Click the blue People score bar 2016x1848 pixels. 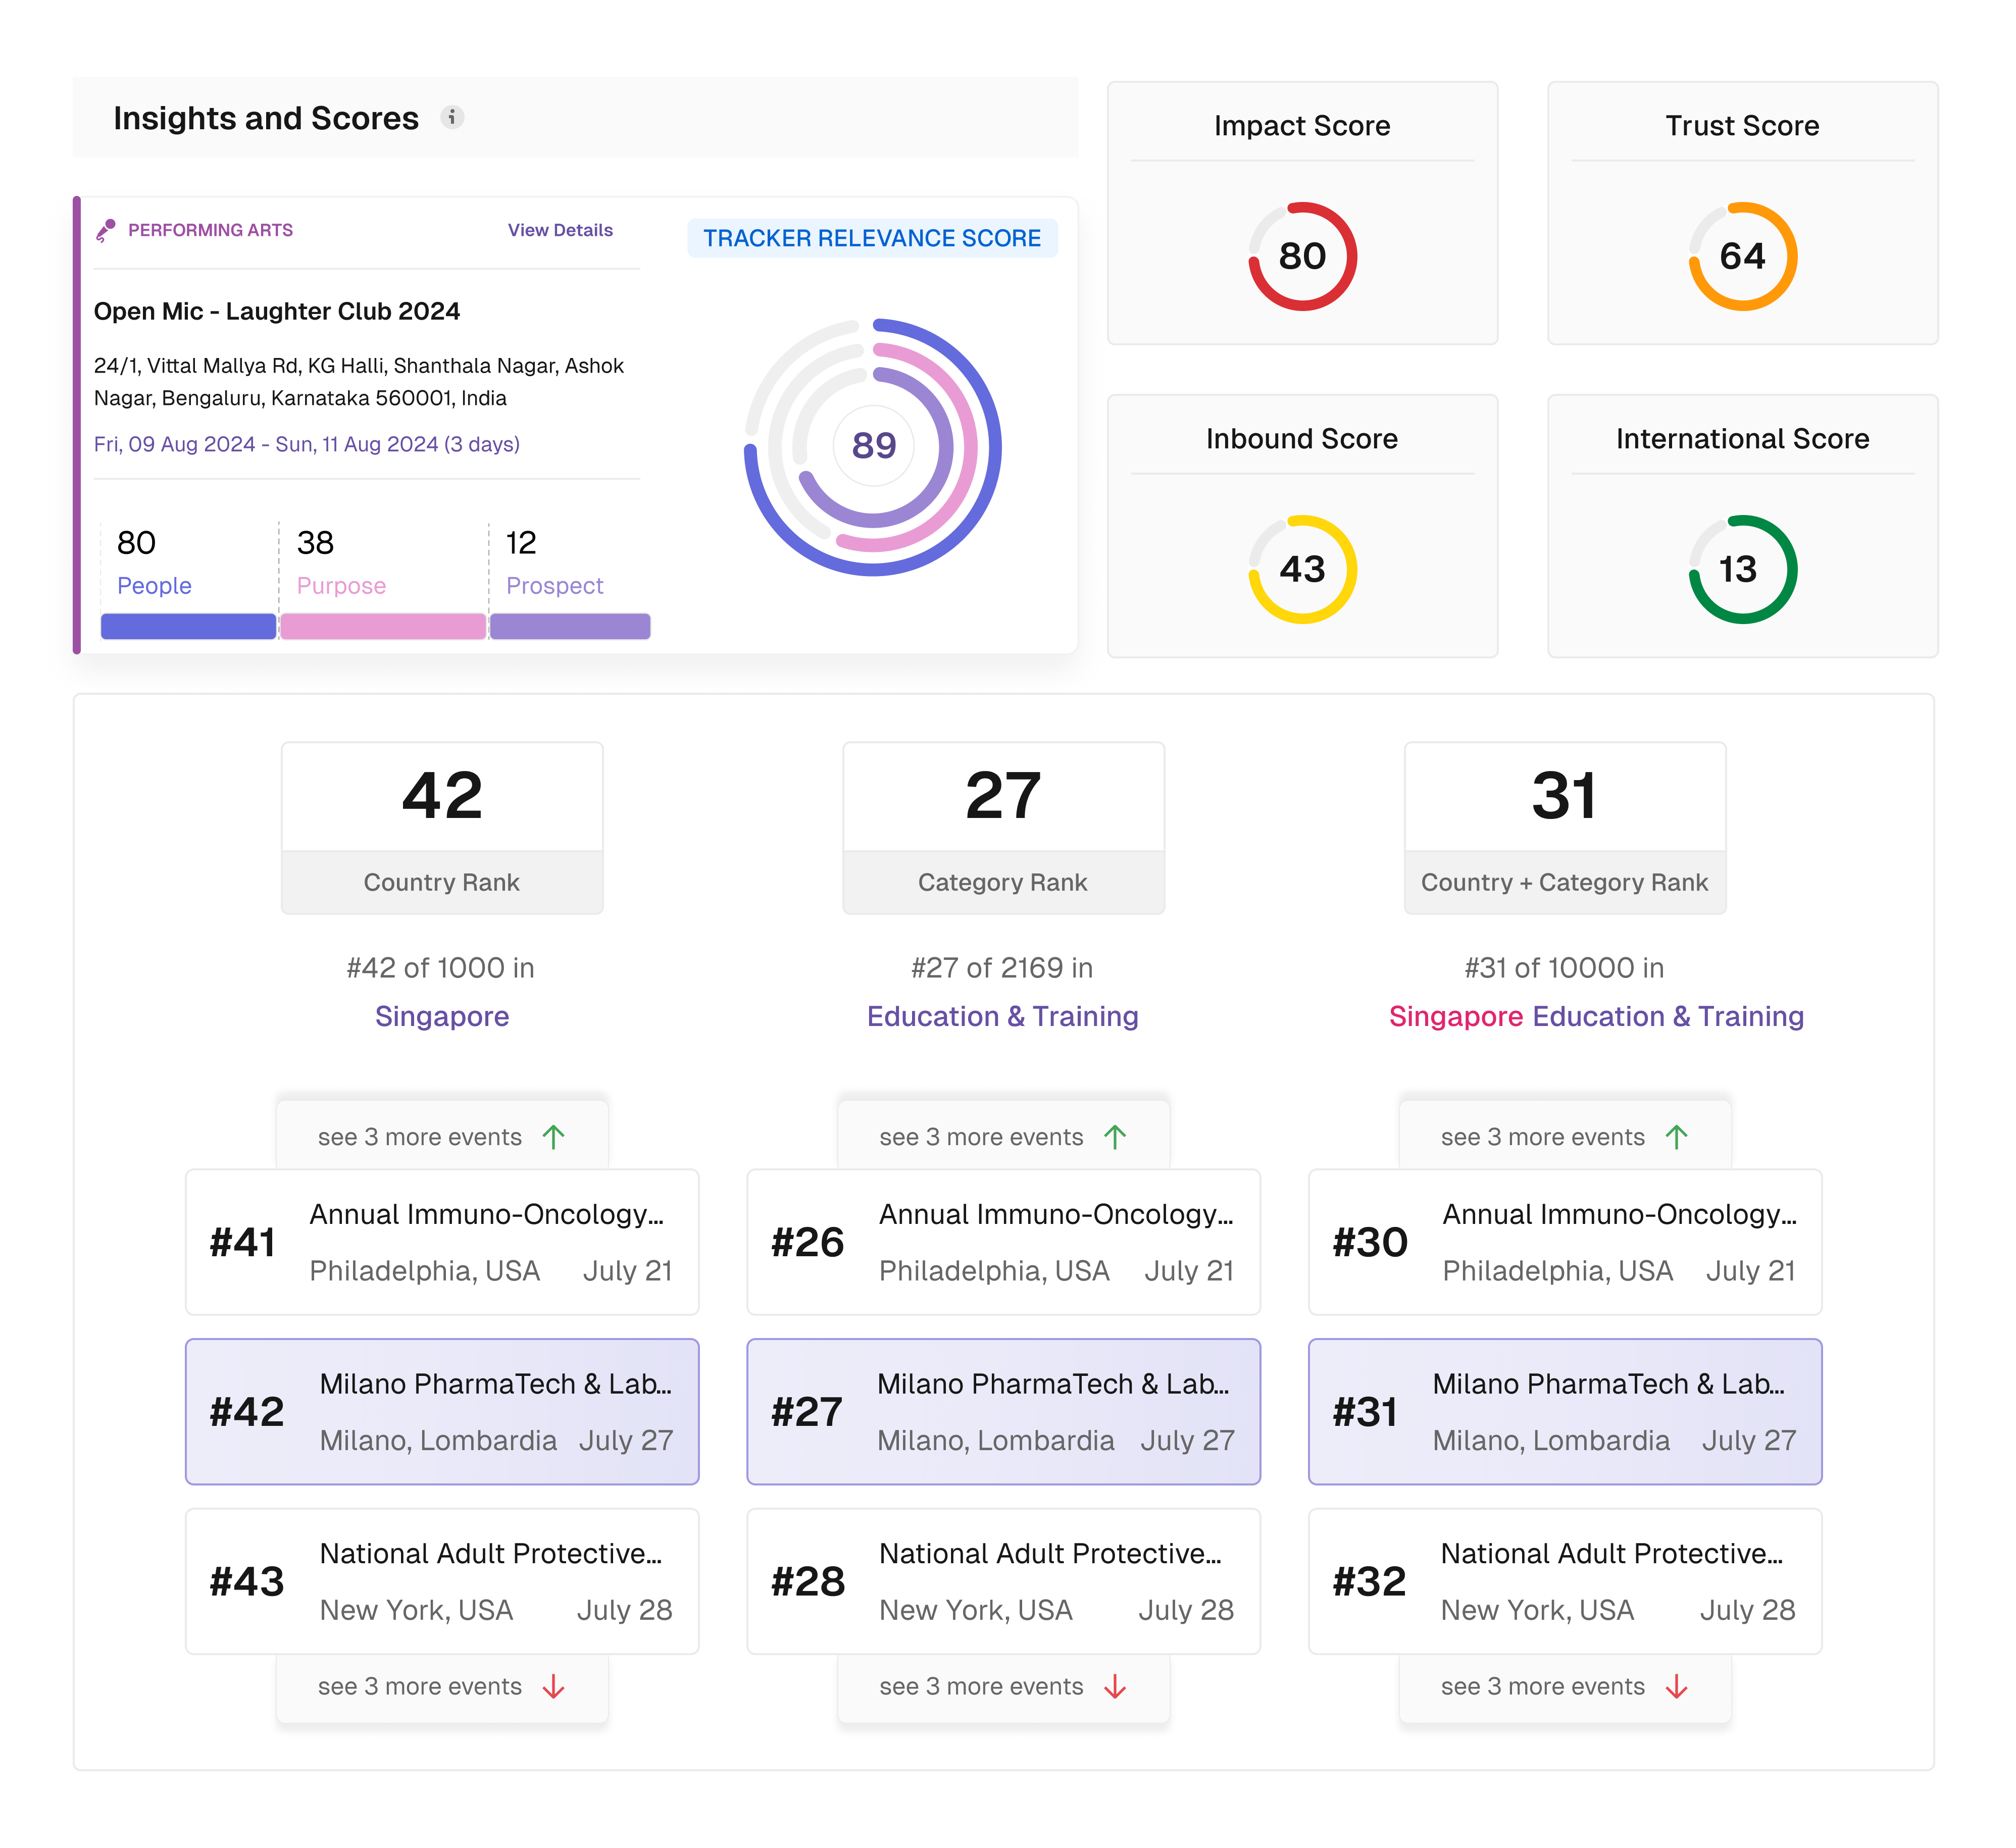point(188,626)
